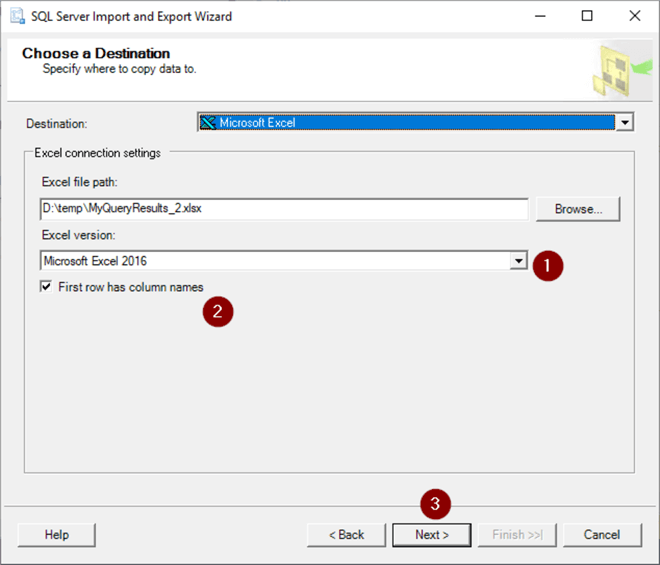Click the Microsoft Excel icon in Destination field
The height and width of the screenshot is (565, 660).
point(208,123)
